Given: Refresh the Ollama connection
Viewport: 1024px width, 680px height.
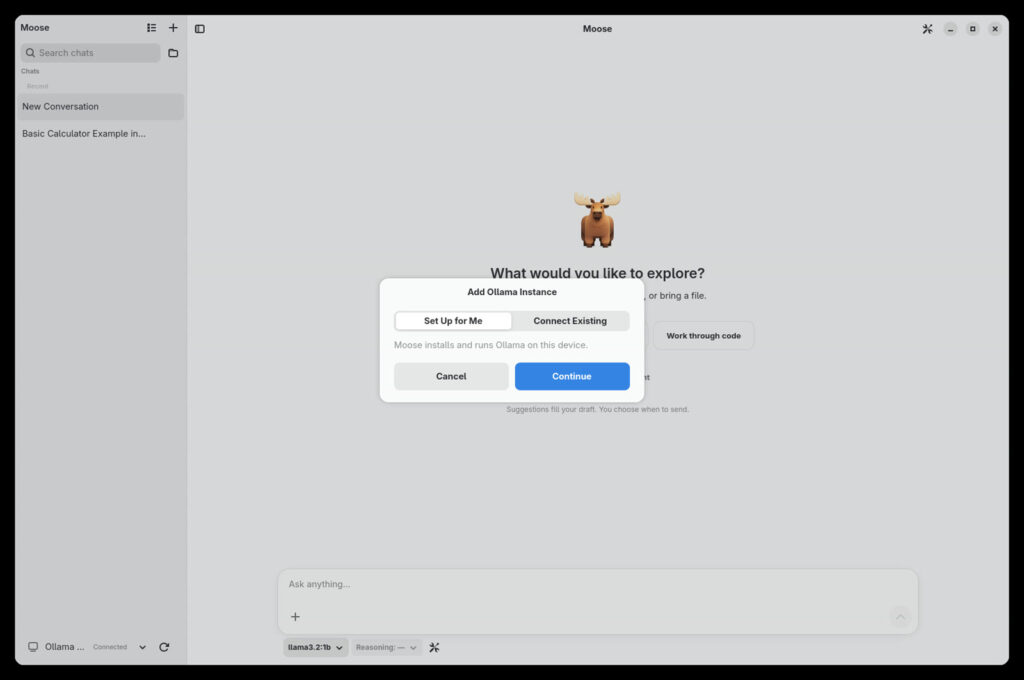Looking at the screenshot, I should point(164,647).
